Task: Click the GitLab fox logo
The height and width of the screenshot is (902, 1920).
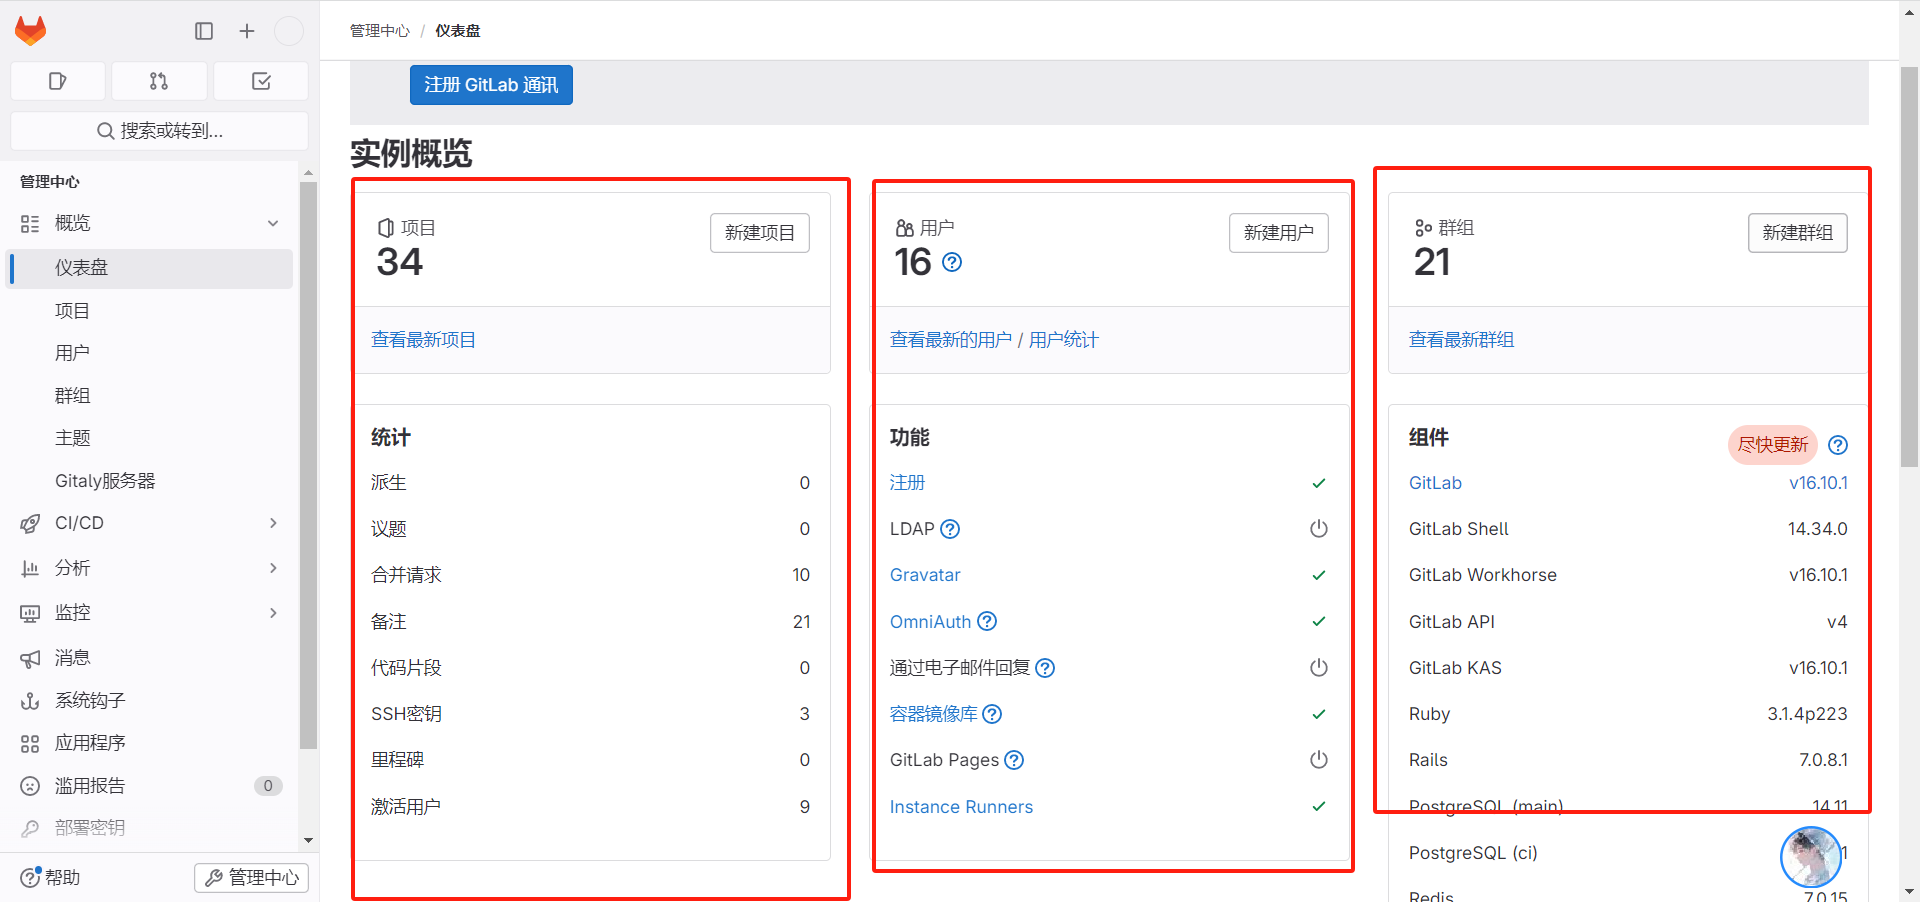Action: pyautogui.click(x=31, y=31)
